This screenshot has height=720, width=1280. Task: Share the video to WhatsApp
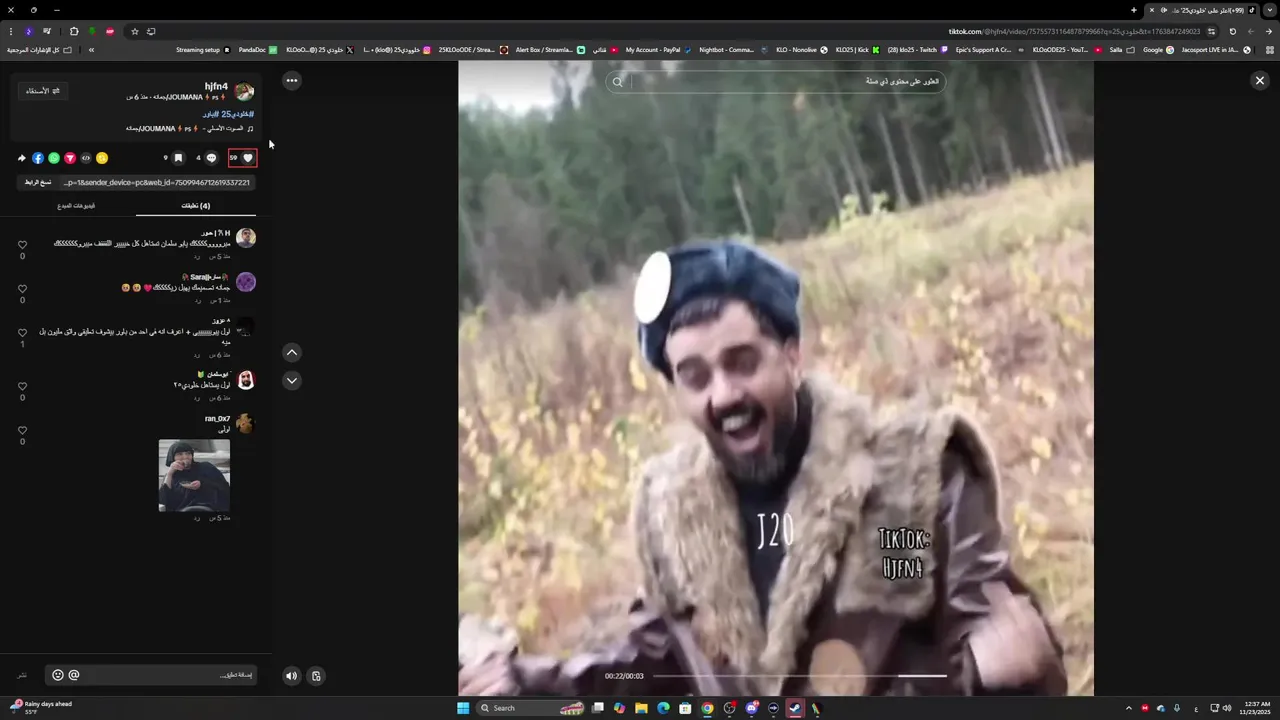54,158
